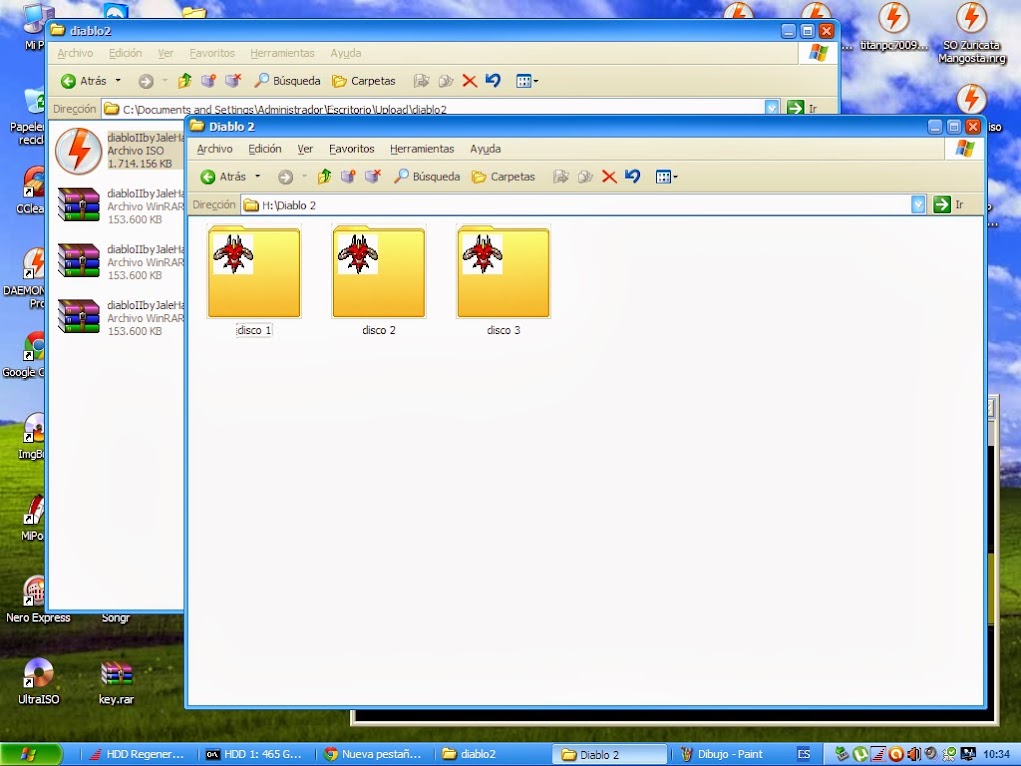Click undo icon in diablo2 background window

[493, 81]
